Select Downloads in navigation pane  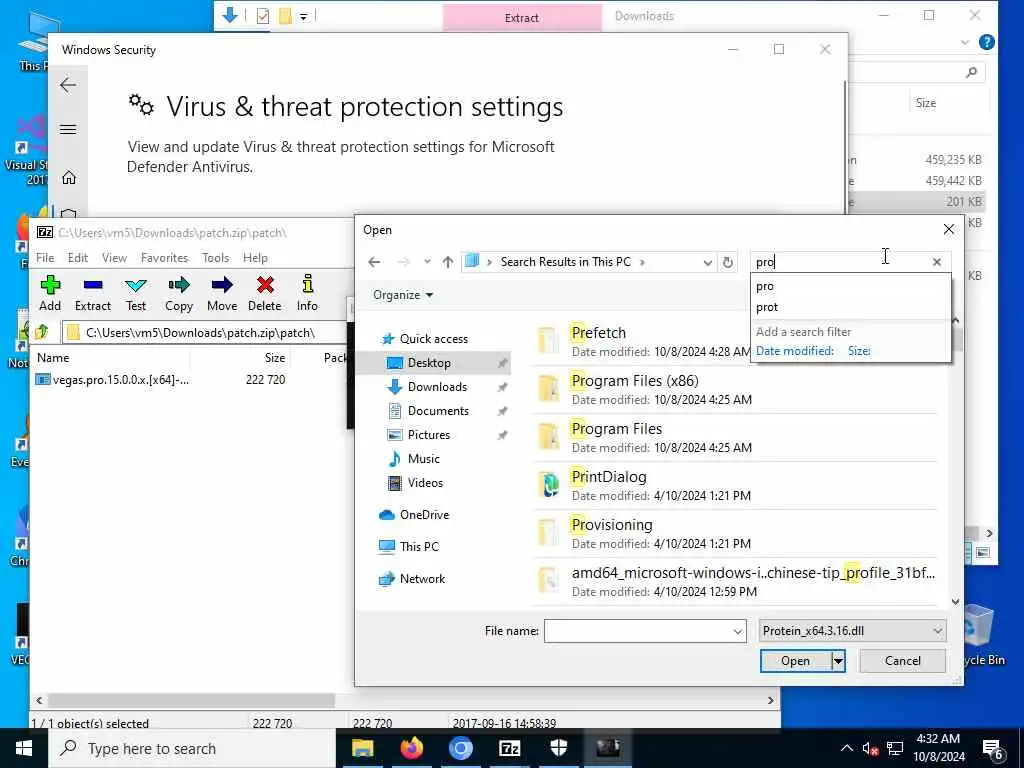[x=437, y=387]
